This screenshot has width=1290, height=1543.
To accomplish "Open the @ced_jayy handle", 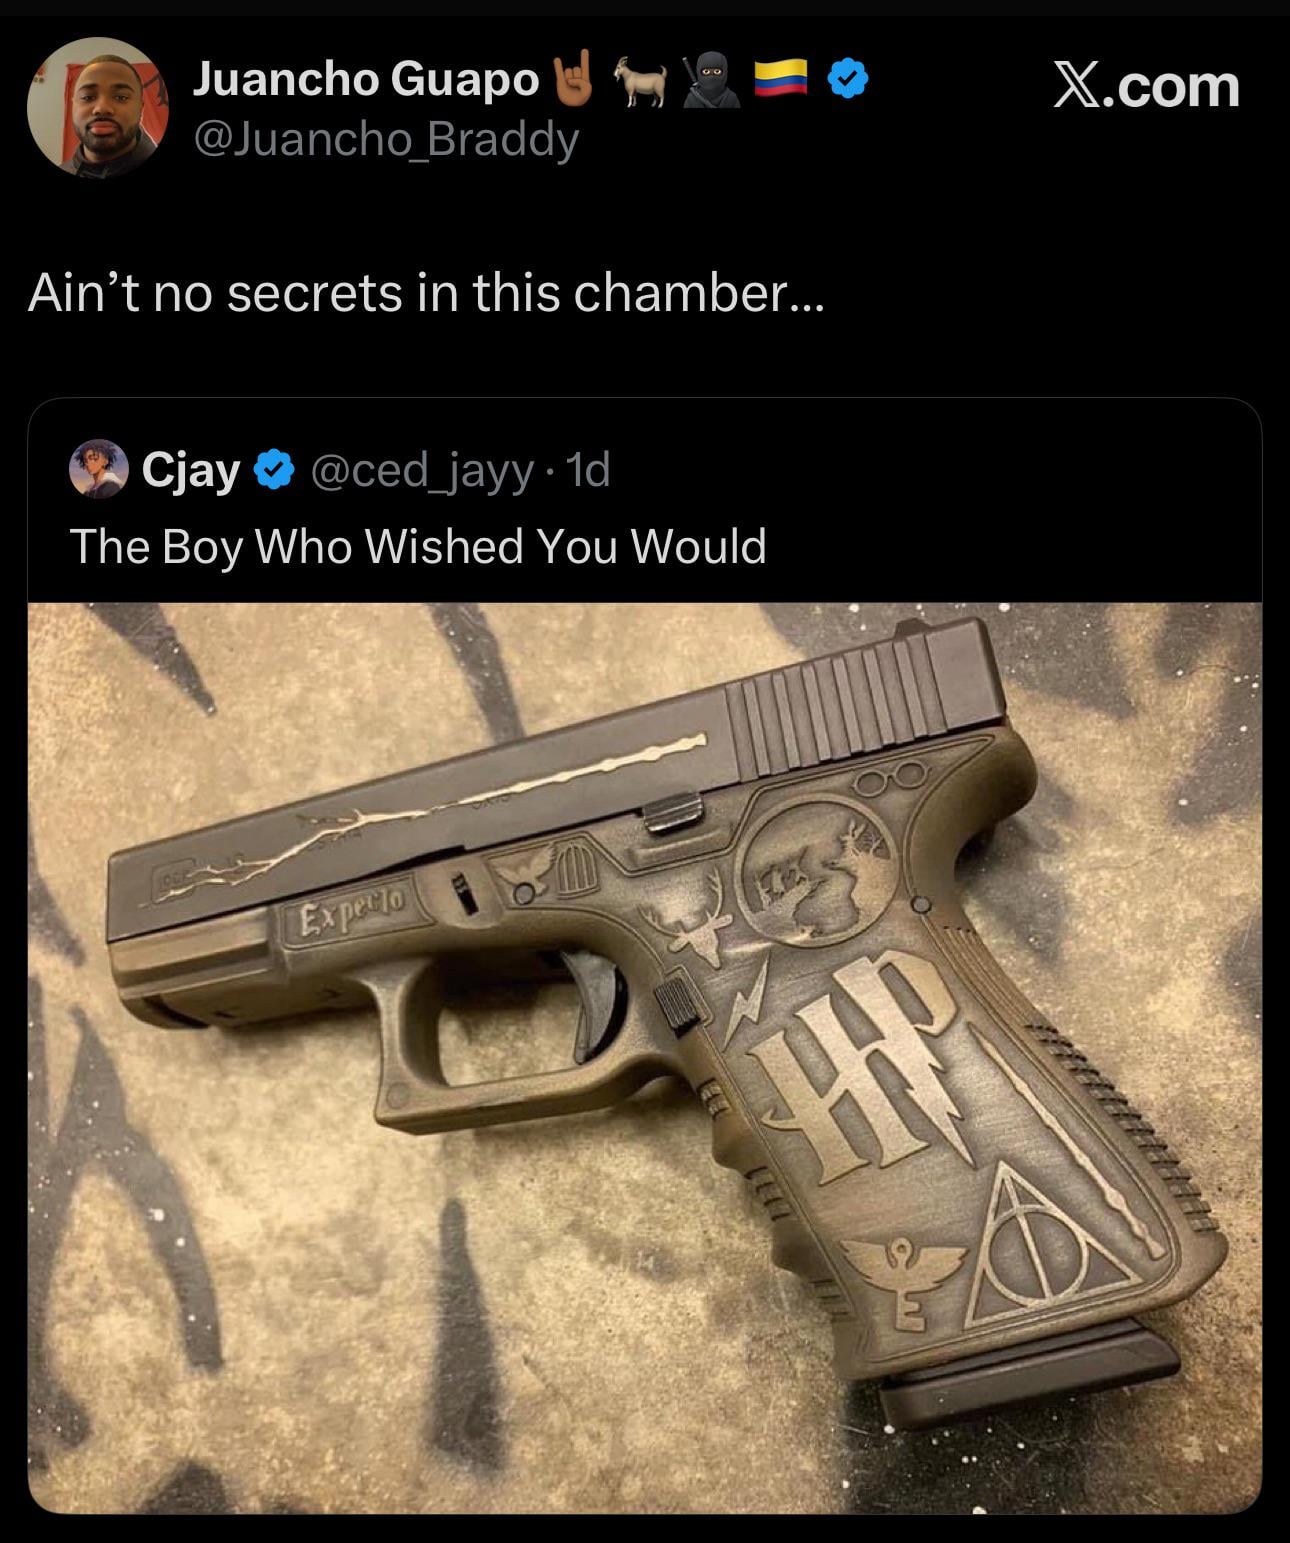I will click(422, 469).
